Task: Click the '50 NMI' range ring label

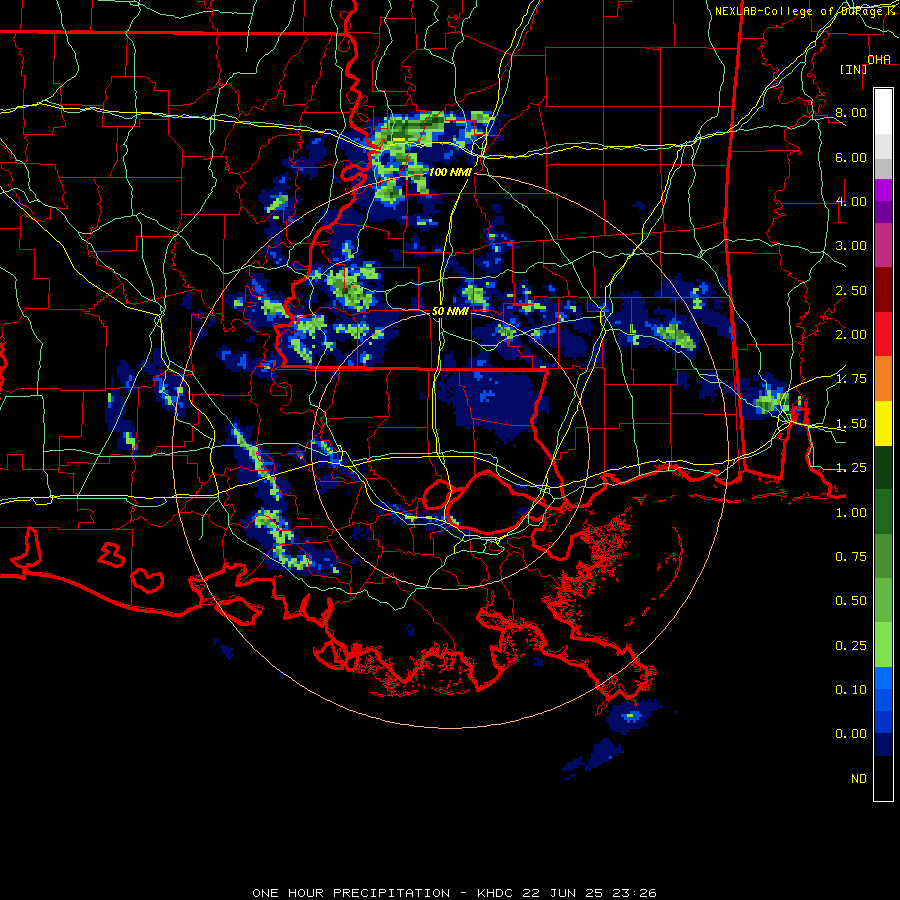Action: pos(450,311)
